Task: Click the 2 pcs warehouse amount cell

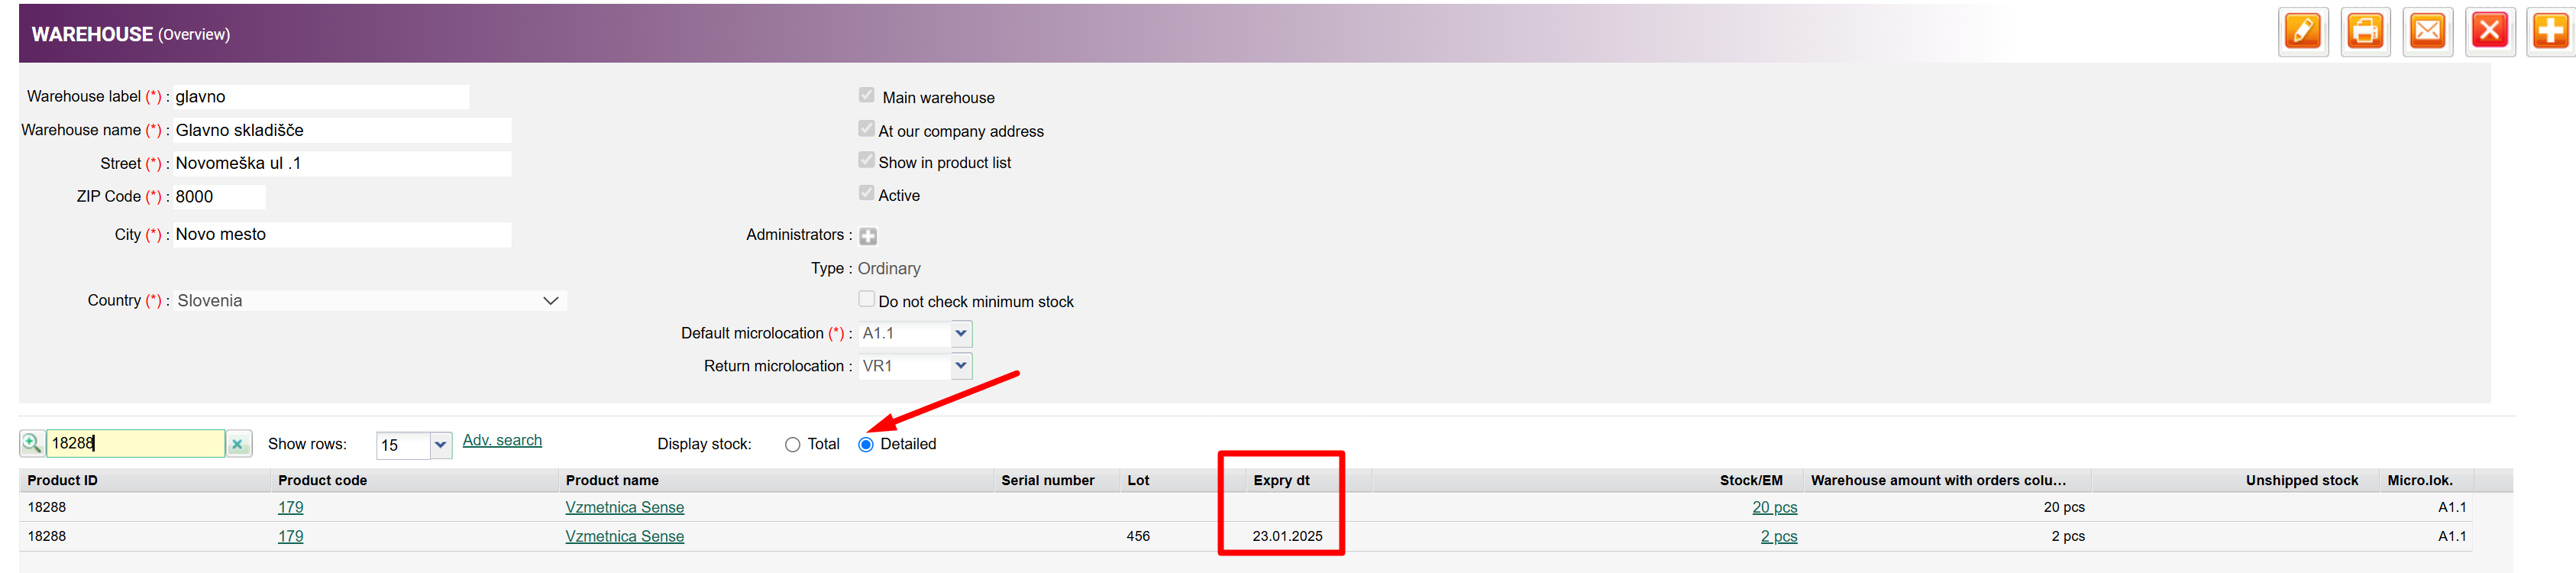Action: click(2068, 536)
